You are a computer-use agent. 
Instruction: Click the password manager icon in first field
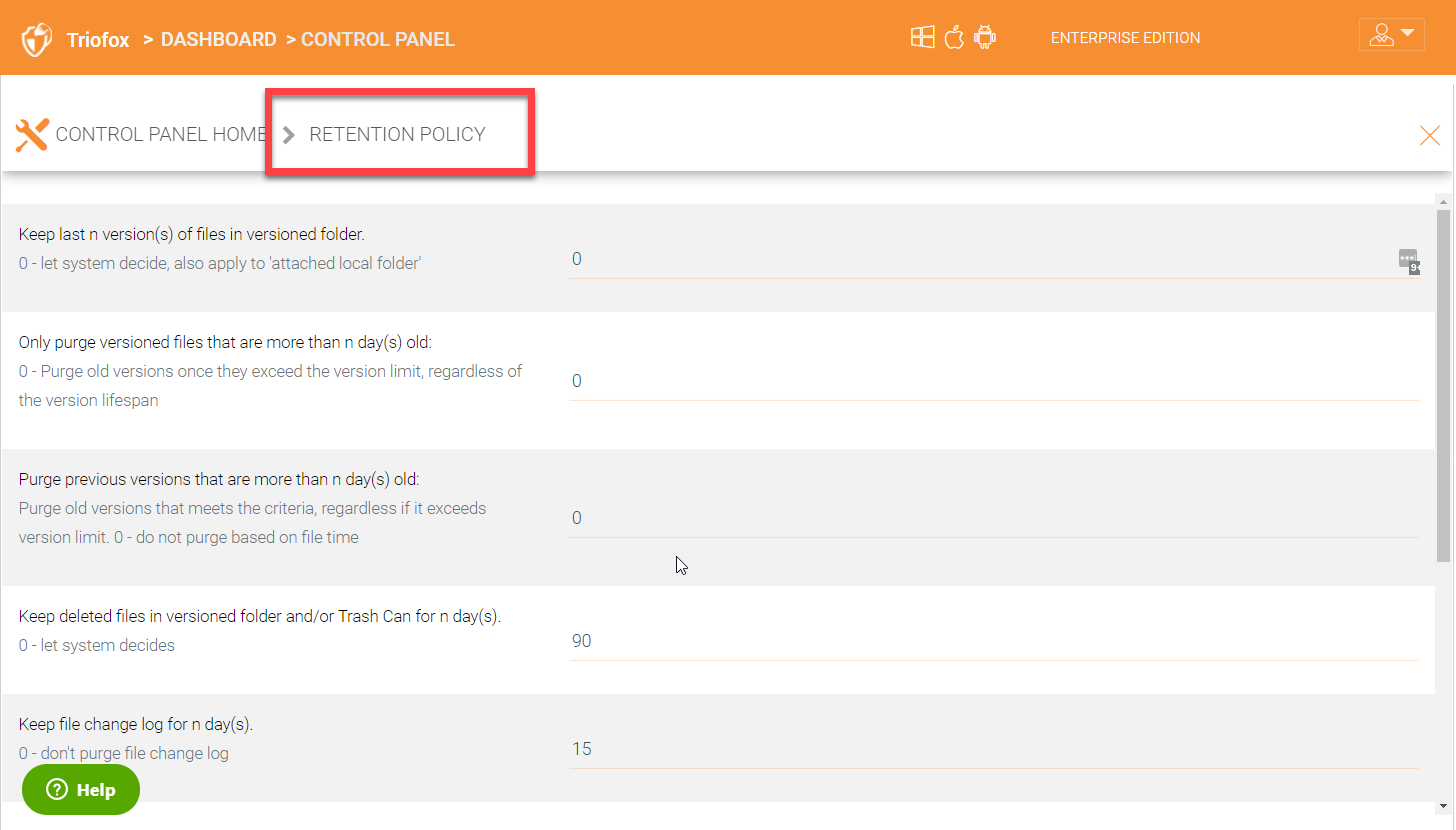tap(1408, 260)
